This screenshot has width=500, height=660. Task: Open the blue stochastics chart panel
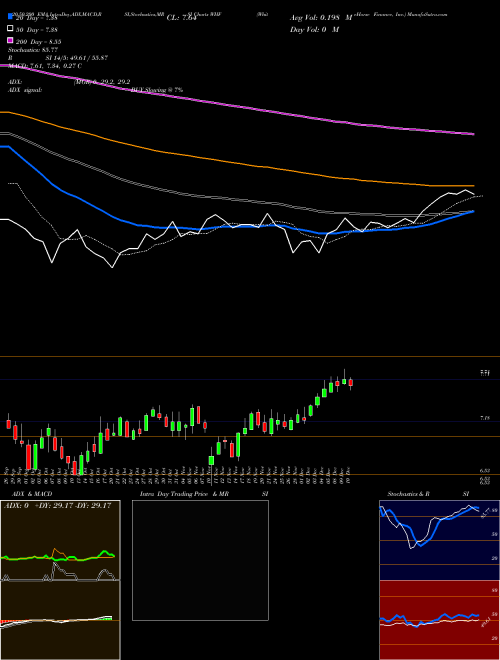point(439,540)
